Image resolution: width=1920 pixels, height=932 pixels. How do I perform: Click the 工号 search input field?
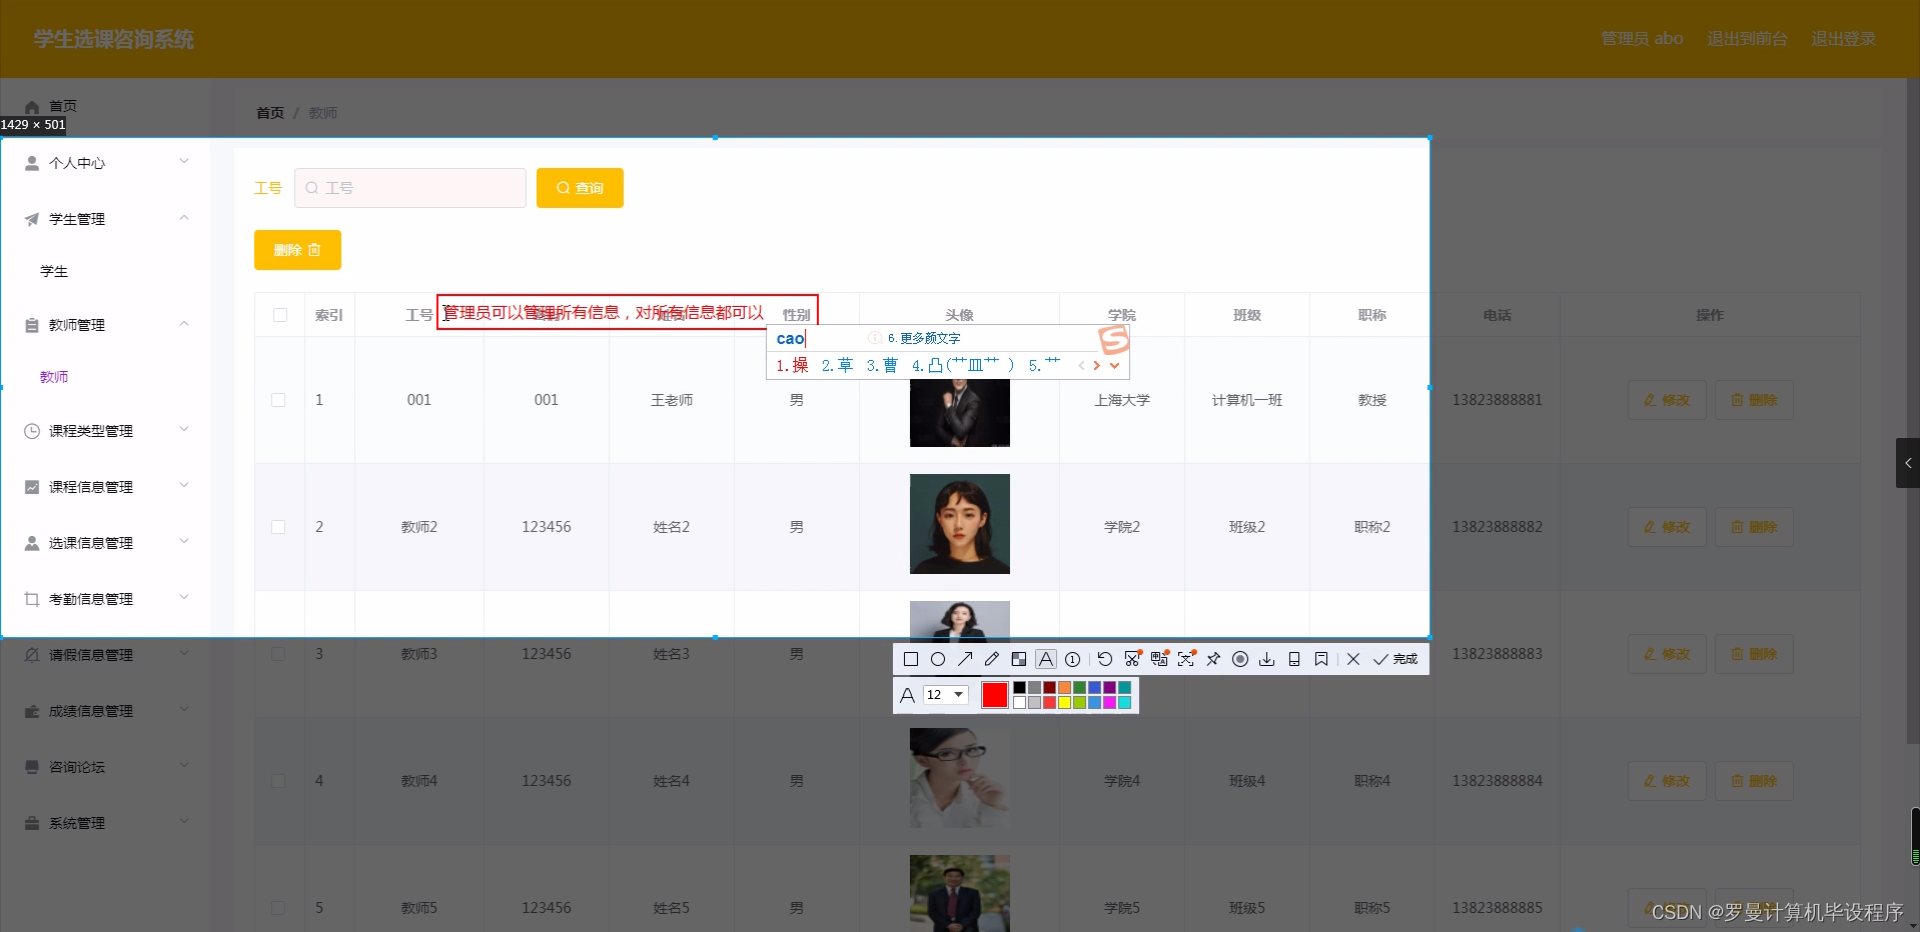pyautogui.click(x=410, y=188)
